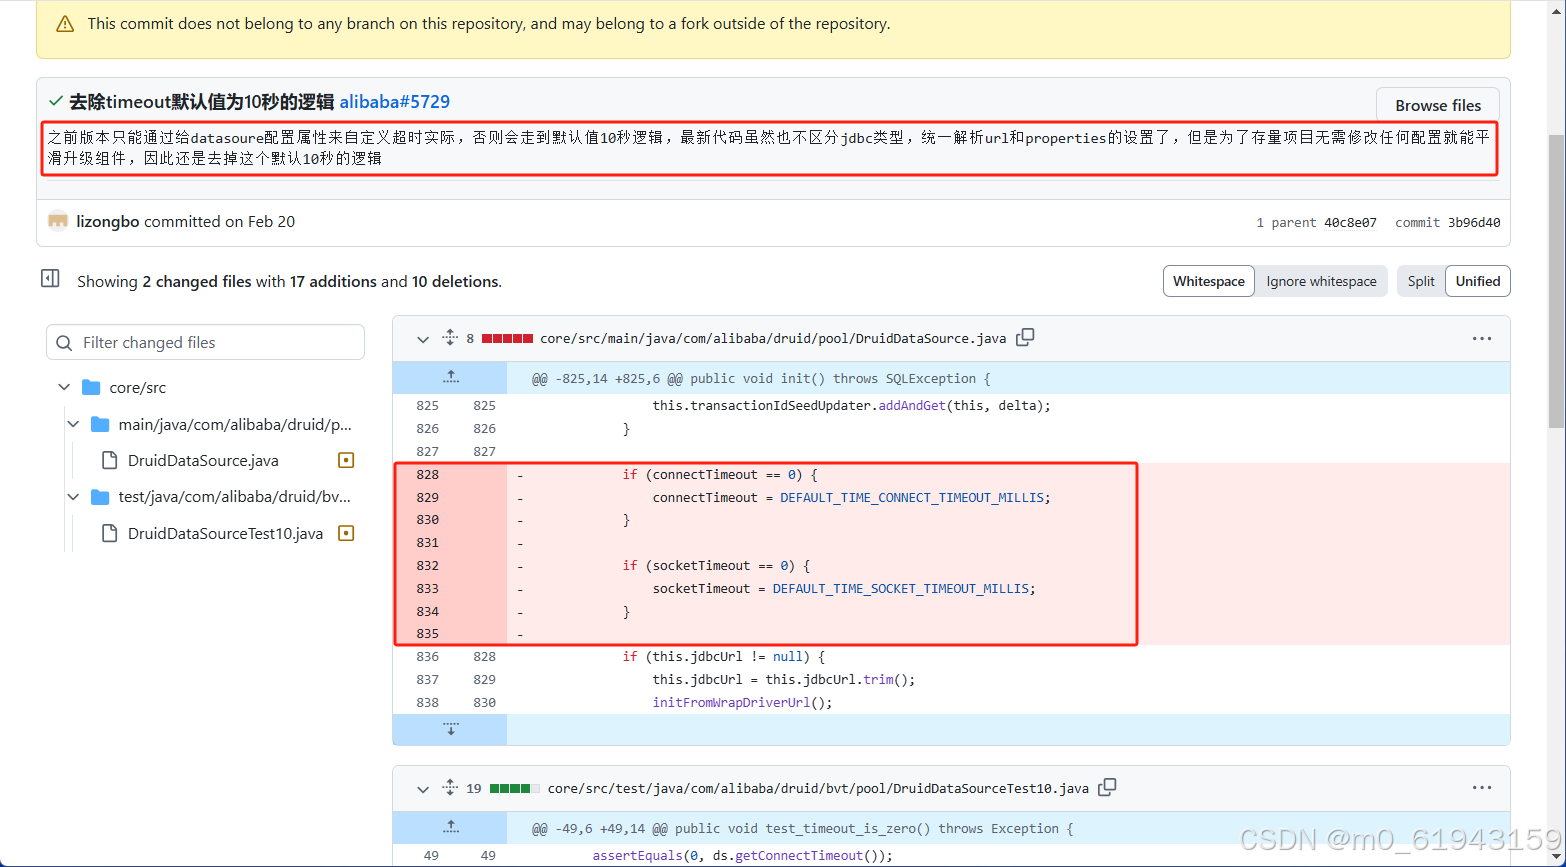Keep Unified diff view selected
The height and width of the screenshot is (867, 1566).
coord(1477,281)
